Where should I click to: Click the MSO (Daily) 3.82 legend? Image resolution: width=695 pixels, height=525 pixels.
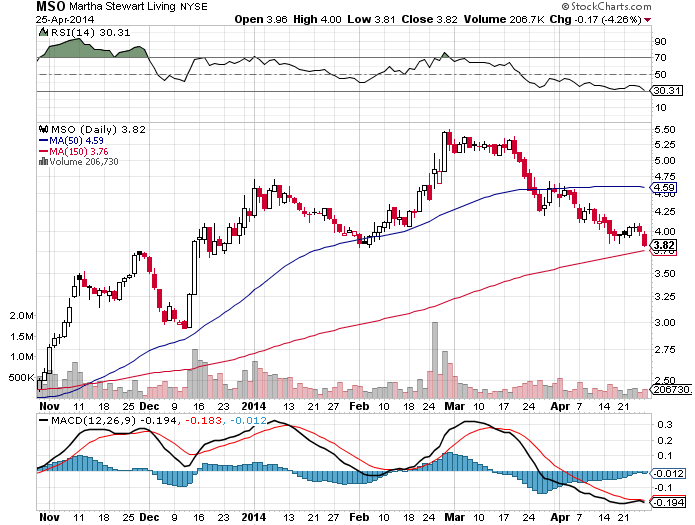[x=98, y=129]
